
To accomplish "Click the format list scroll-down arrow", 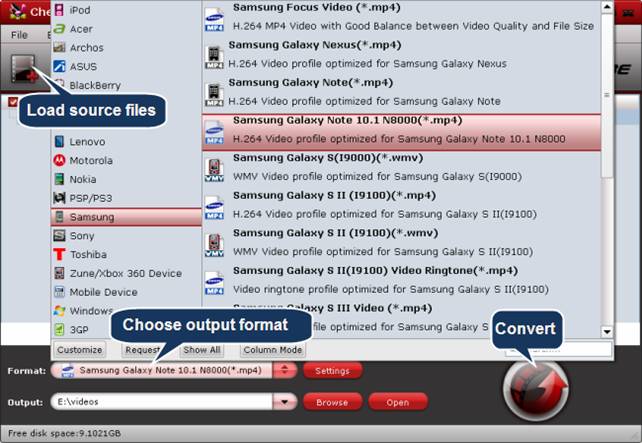I will click(x=607, y=331).
